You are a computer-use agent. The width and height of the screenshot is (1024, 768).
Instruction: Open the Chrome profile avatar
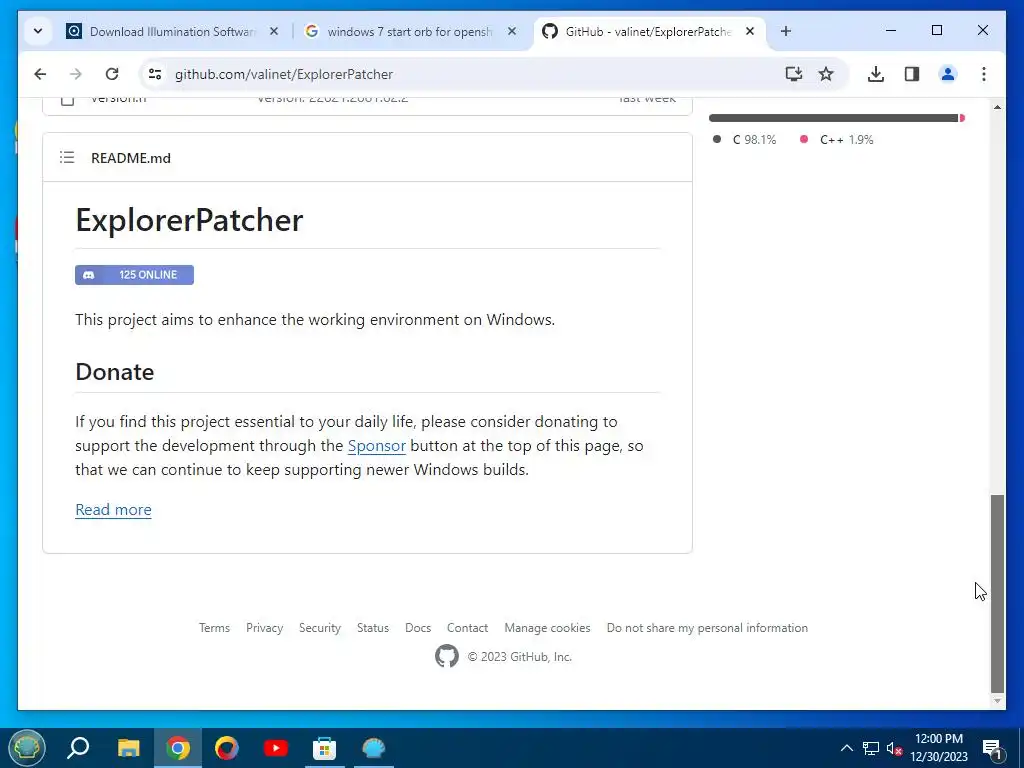[x=948, y=74]
